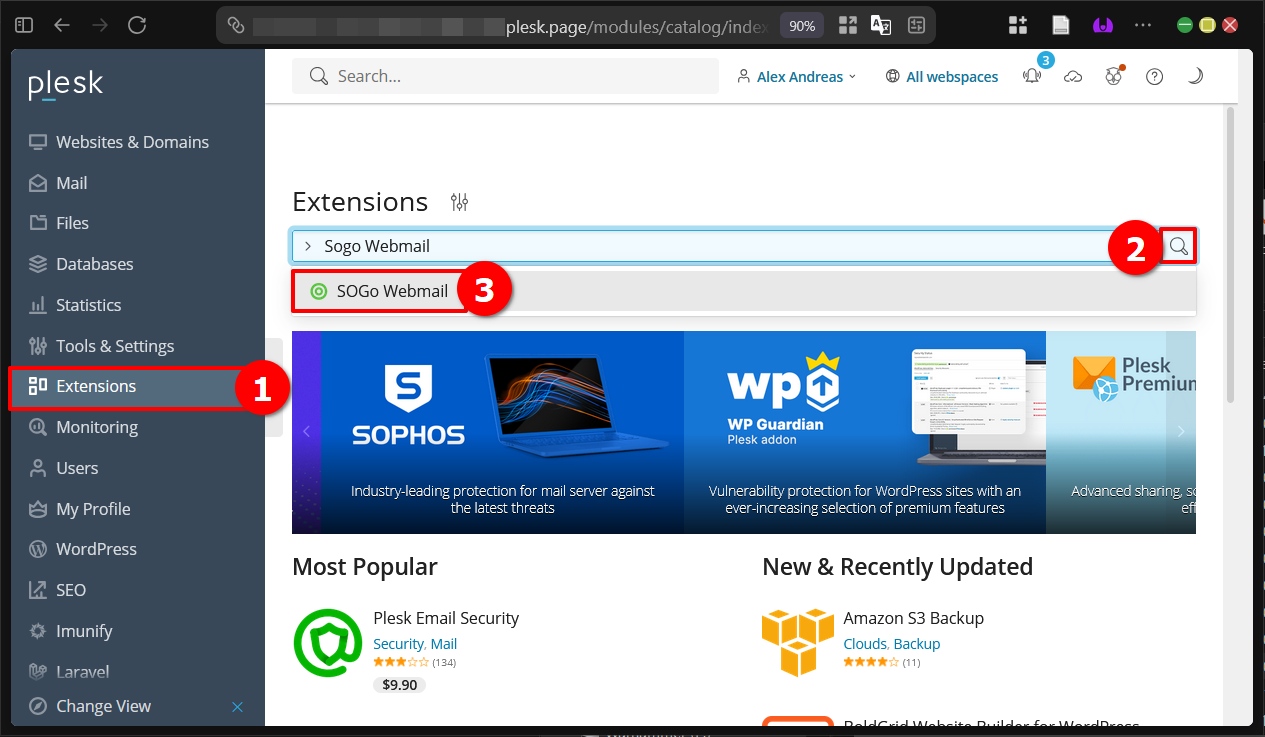Click translate page icon
This screenshot has height=737, width=1265.
pyautogui.click(x=881, y=25)
